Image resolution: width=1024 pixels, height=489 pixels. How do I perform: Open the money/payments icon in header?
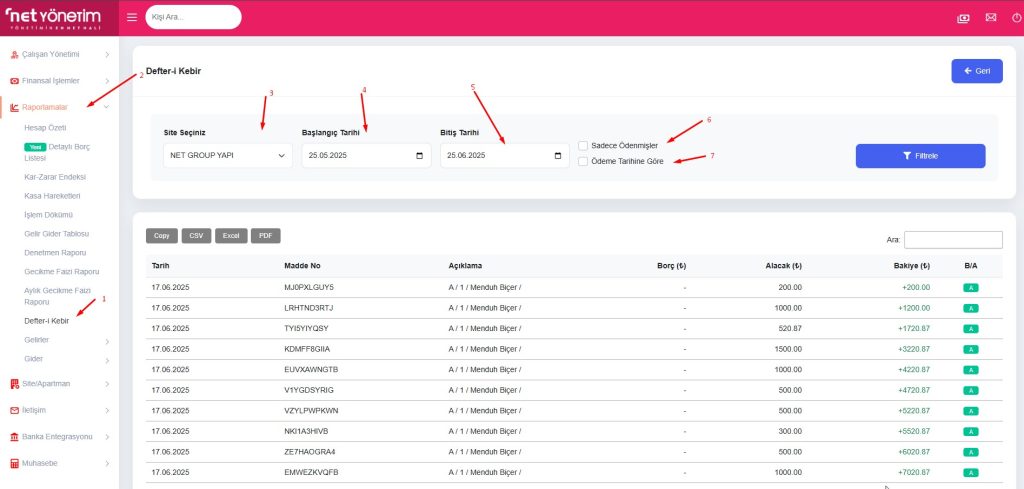pyautogui.click(x=962, y=17)
